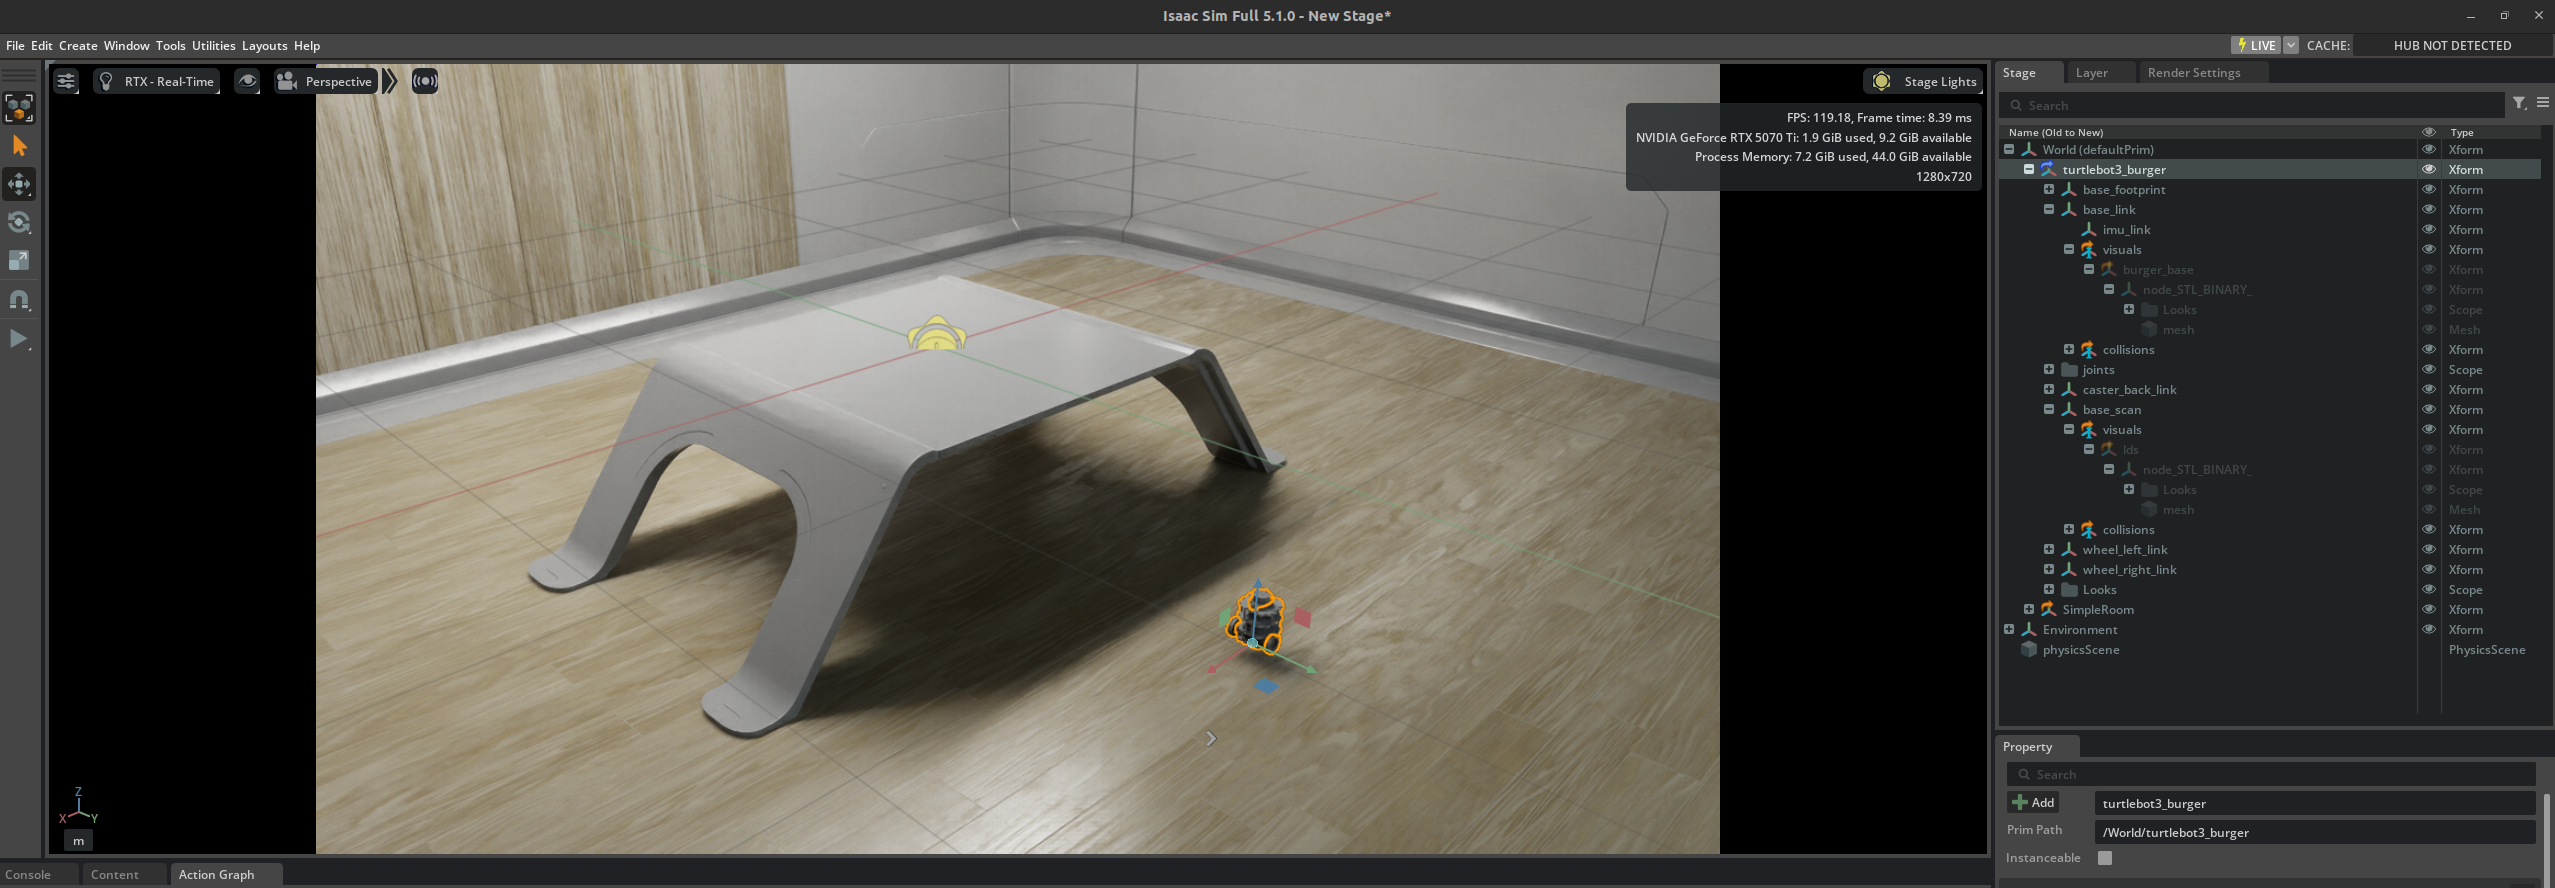Toggle the snap magnet tool

19,299
